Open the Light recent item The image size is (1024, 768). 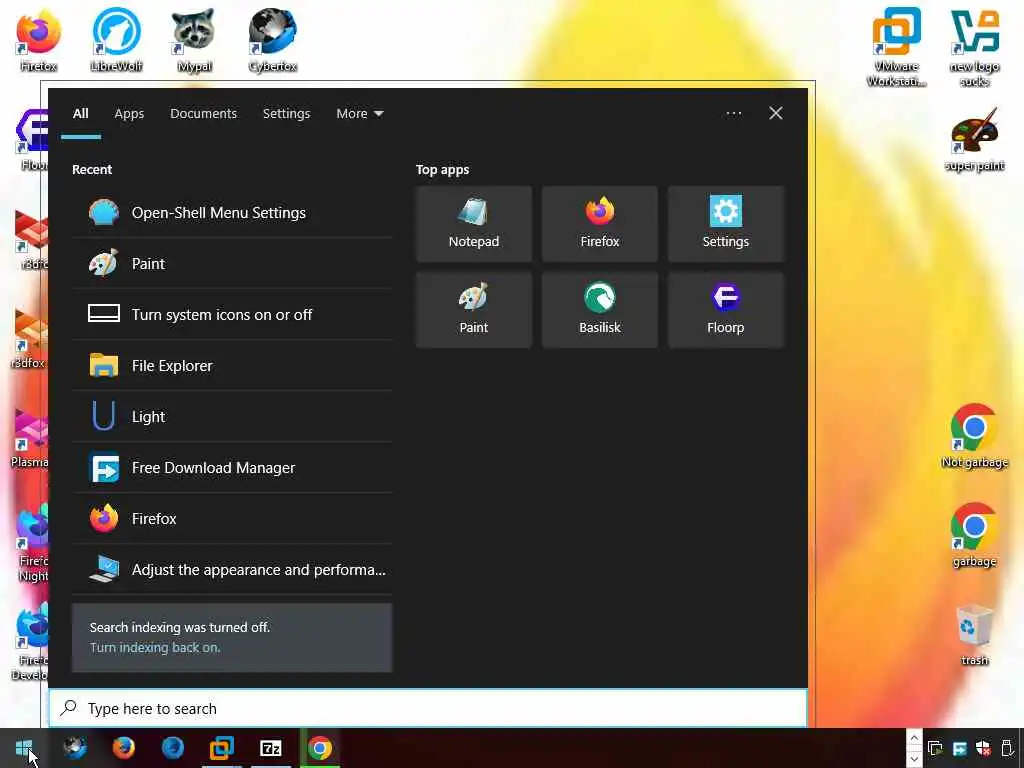tap(232, 417)
